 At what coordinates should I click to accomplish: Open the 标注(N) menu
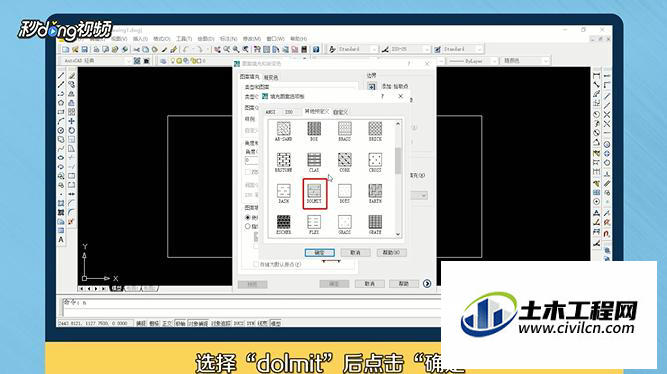tap(228, 39)
